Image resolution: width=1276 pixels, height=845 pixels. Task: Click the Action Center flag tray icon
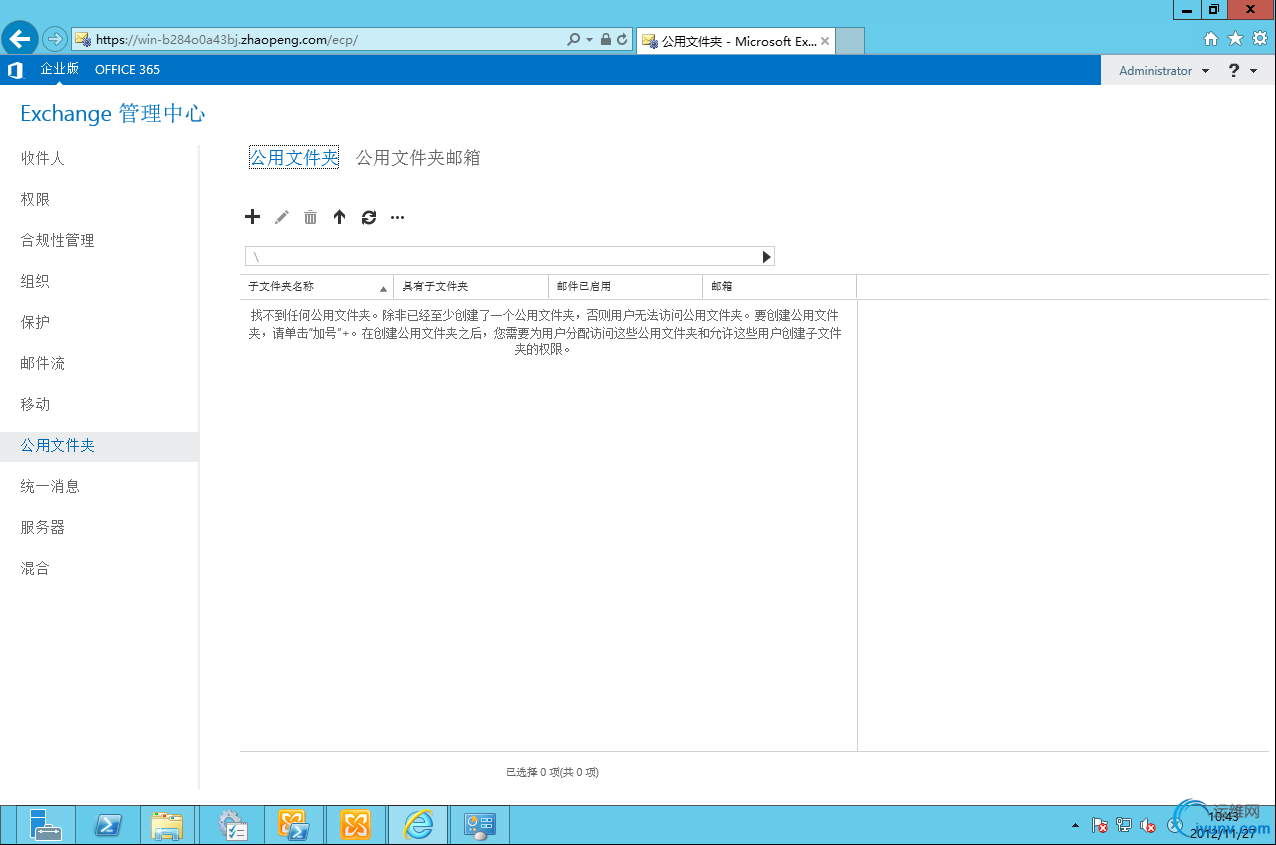pos(1099,826)
